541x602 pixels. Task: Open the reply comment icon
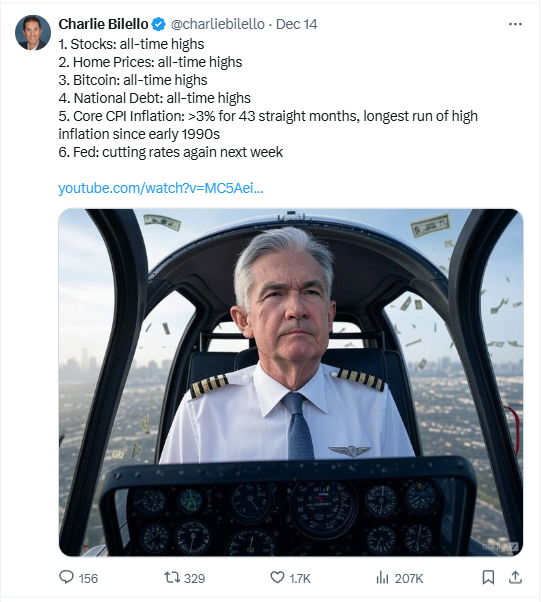[x=66, y=577]
